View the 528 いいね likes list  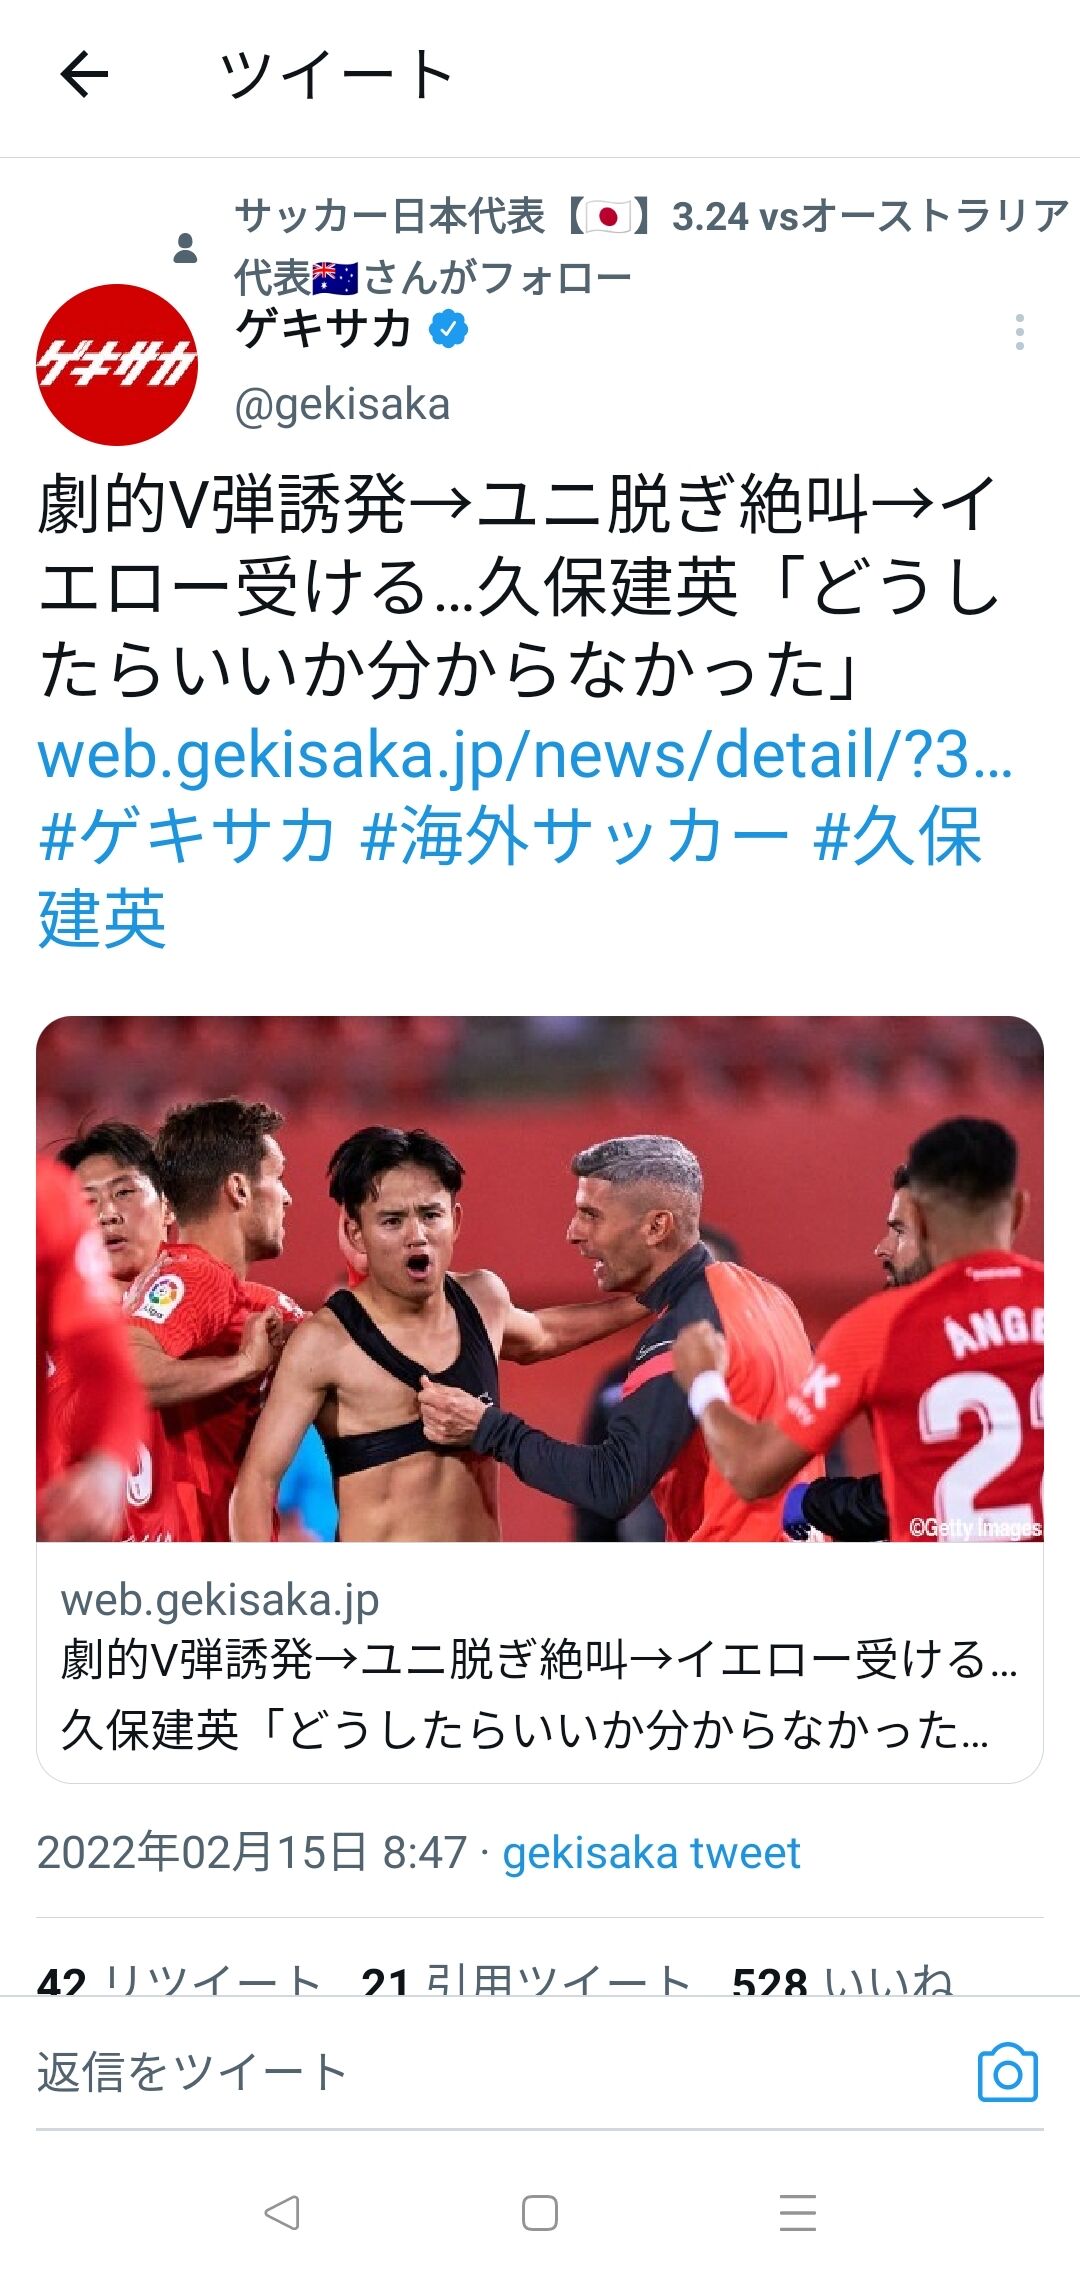point(843,1978)
